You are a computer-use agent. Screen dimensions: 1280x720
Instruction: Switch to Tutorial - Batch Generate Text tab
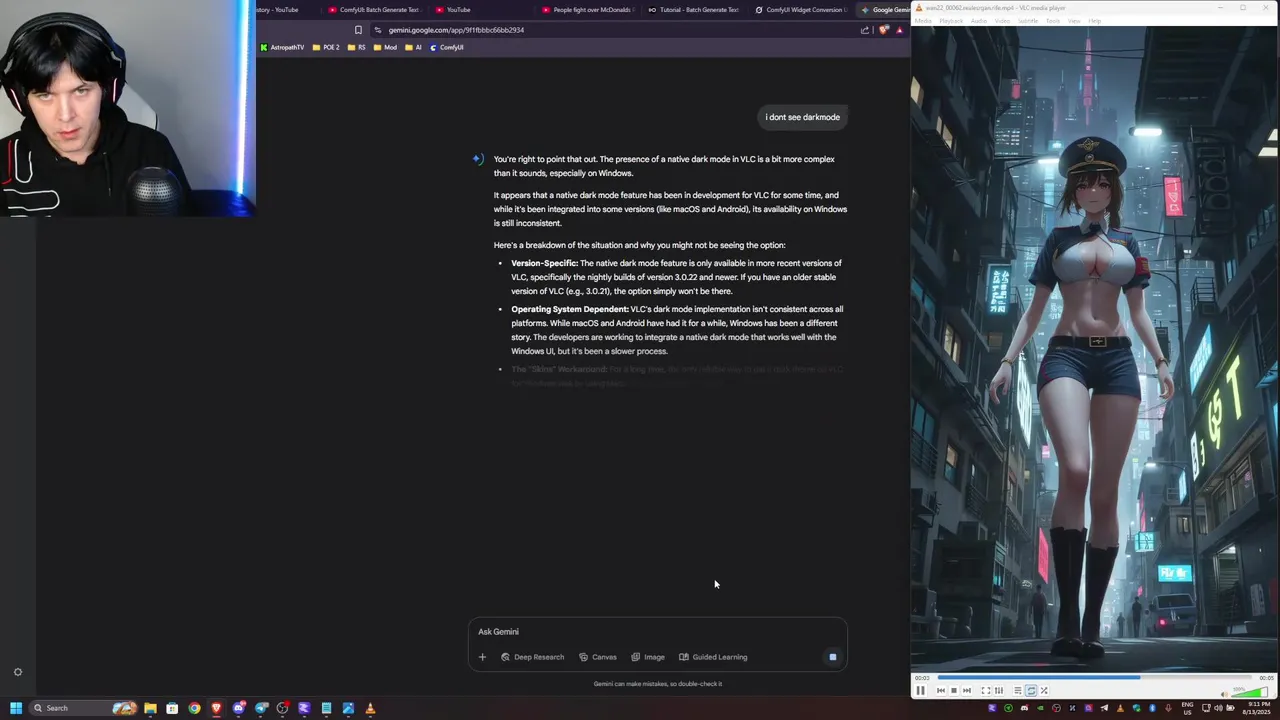pos(692,10)
